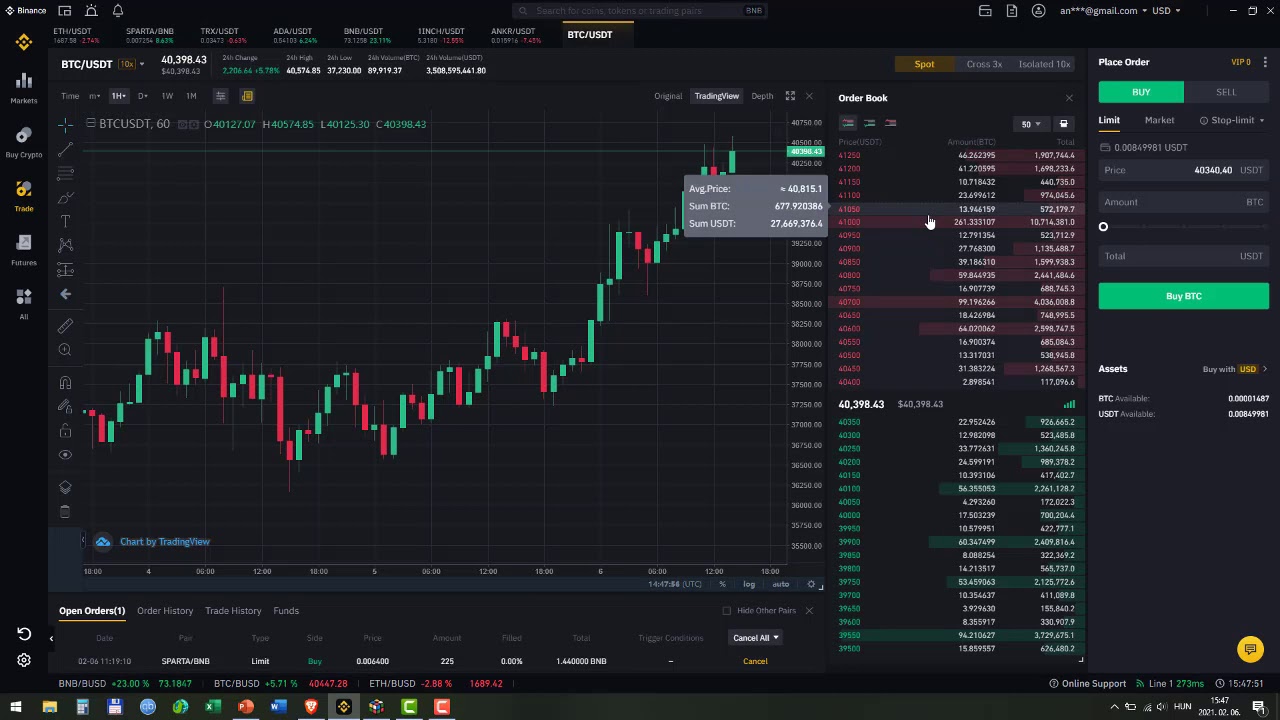The image size is (1280, 720).
Task: Enable the Hide Other Pairs checkbox
Action: coord(727,611)
